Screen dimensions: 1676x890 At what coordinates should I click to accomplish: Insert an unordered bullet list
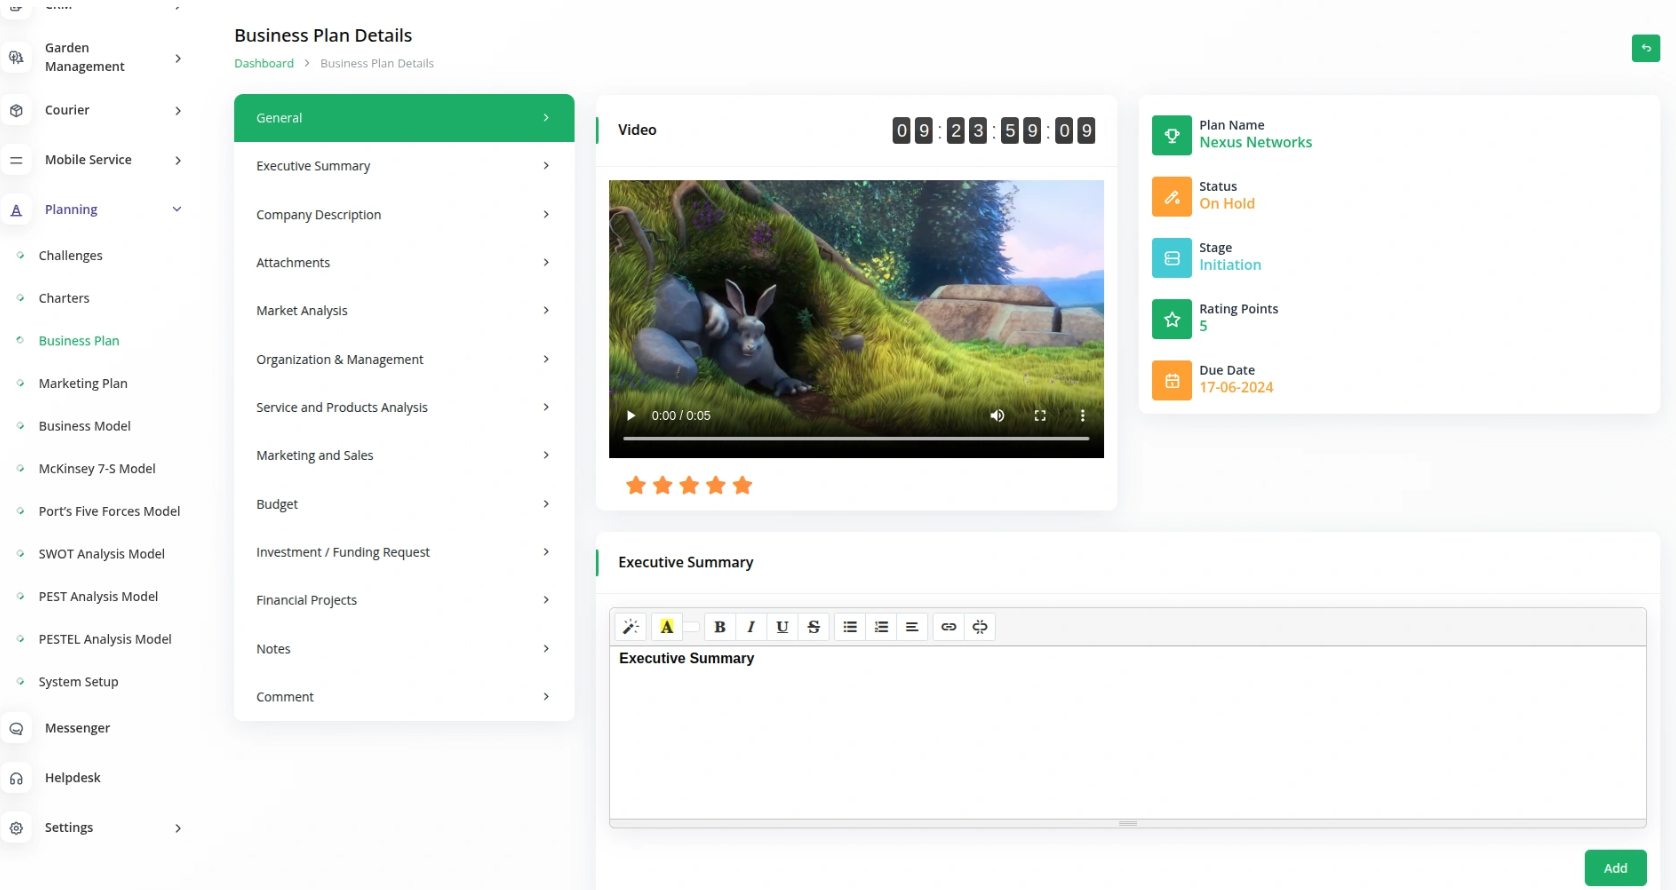[x=850, y=627]
